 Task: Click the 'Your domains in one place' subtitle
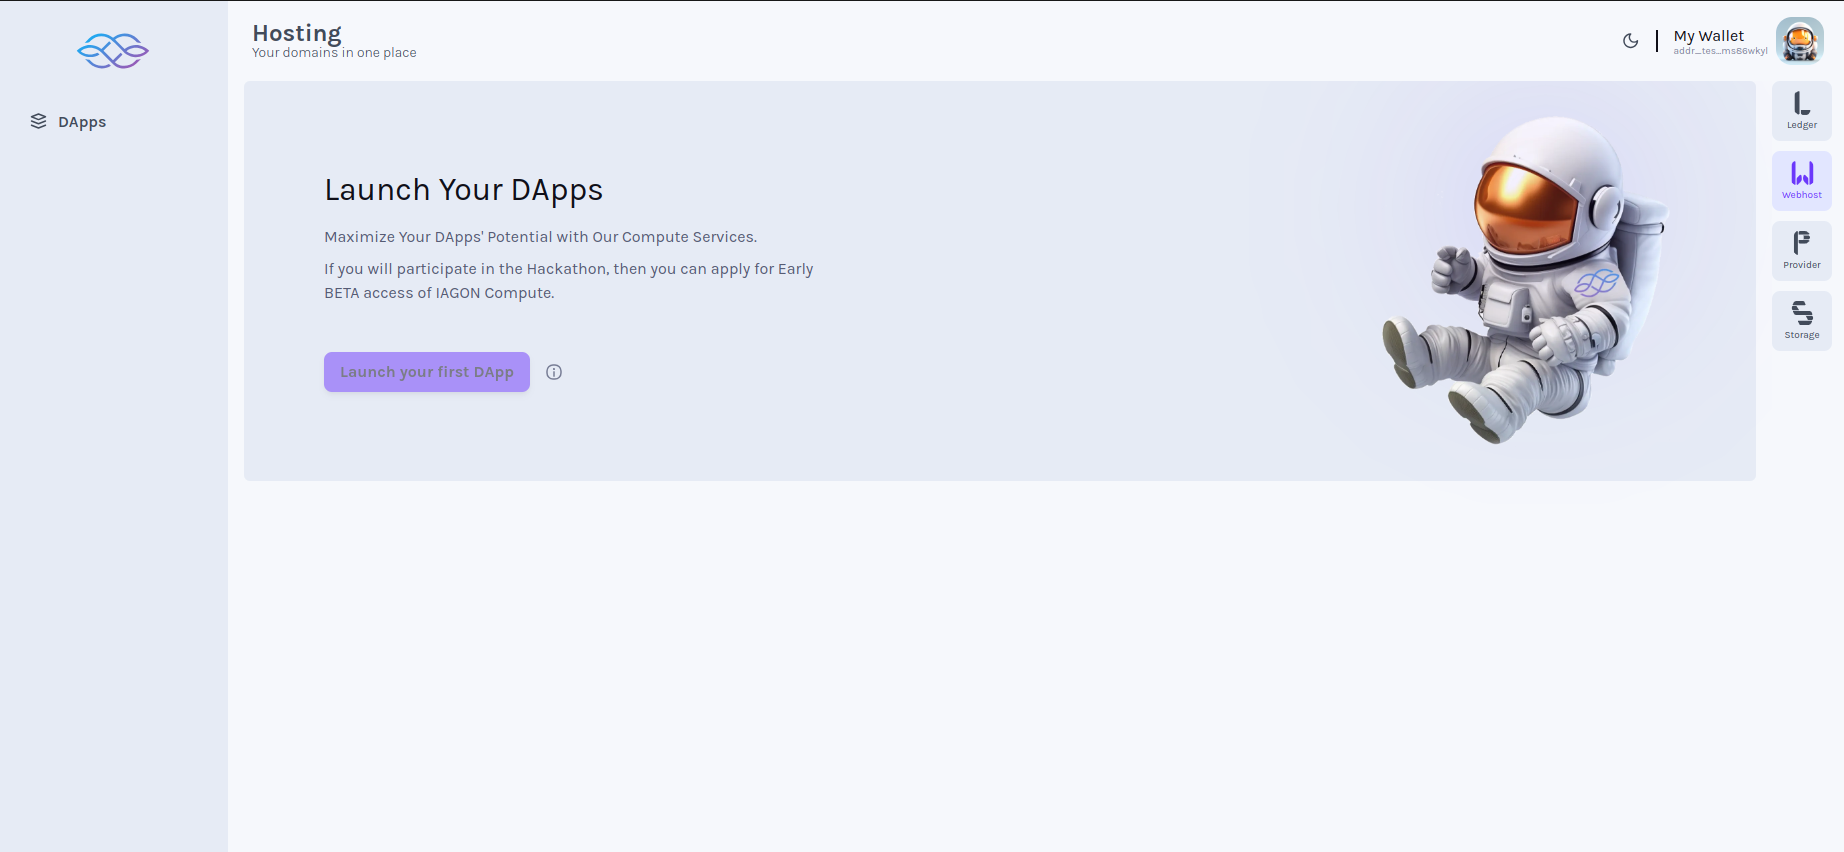tap(334, 53)
